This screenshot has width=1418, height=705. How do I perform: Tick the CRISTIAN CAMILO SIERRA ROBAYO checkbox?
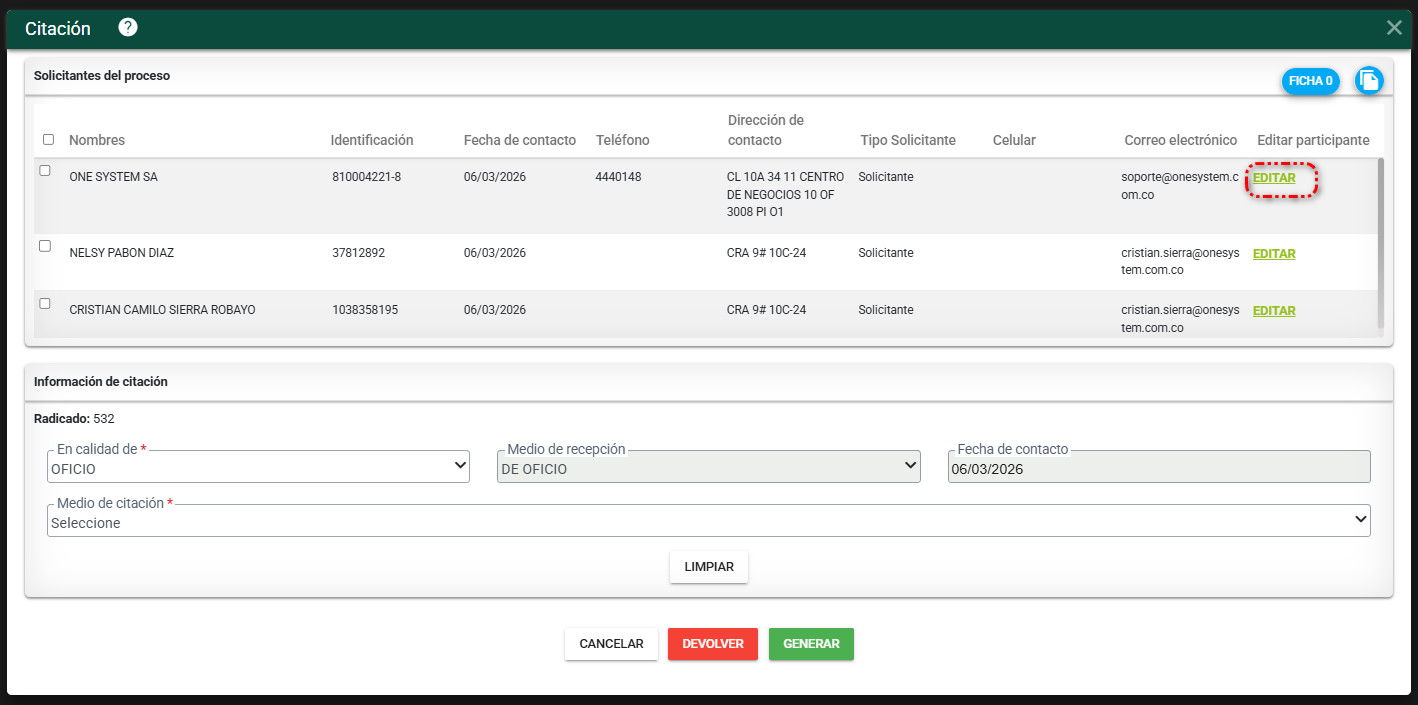click(x=45, y=303)
